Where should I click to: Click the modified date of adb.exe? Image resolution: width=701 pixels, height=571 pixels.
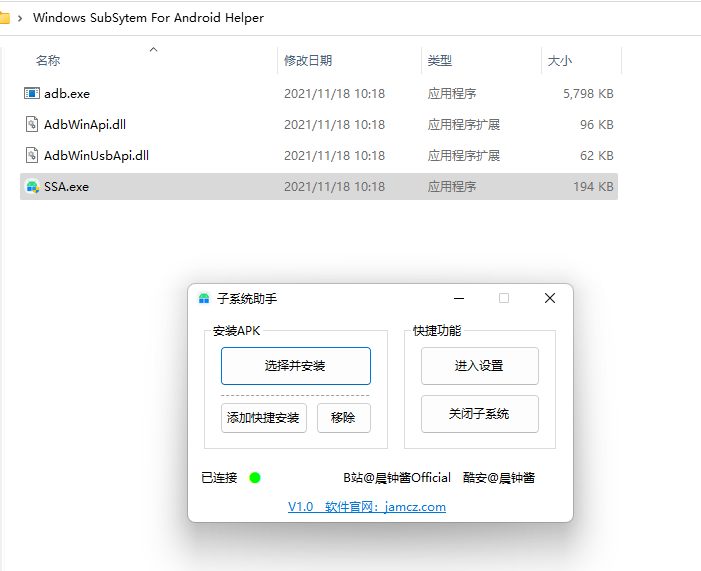tap(334, 93)
